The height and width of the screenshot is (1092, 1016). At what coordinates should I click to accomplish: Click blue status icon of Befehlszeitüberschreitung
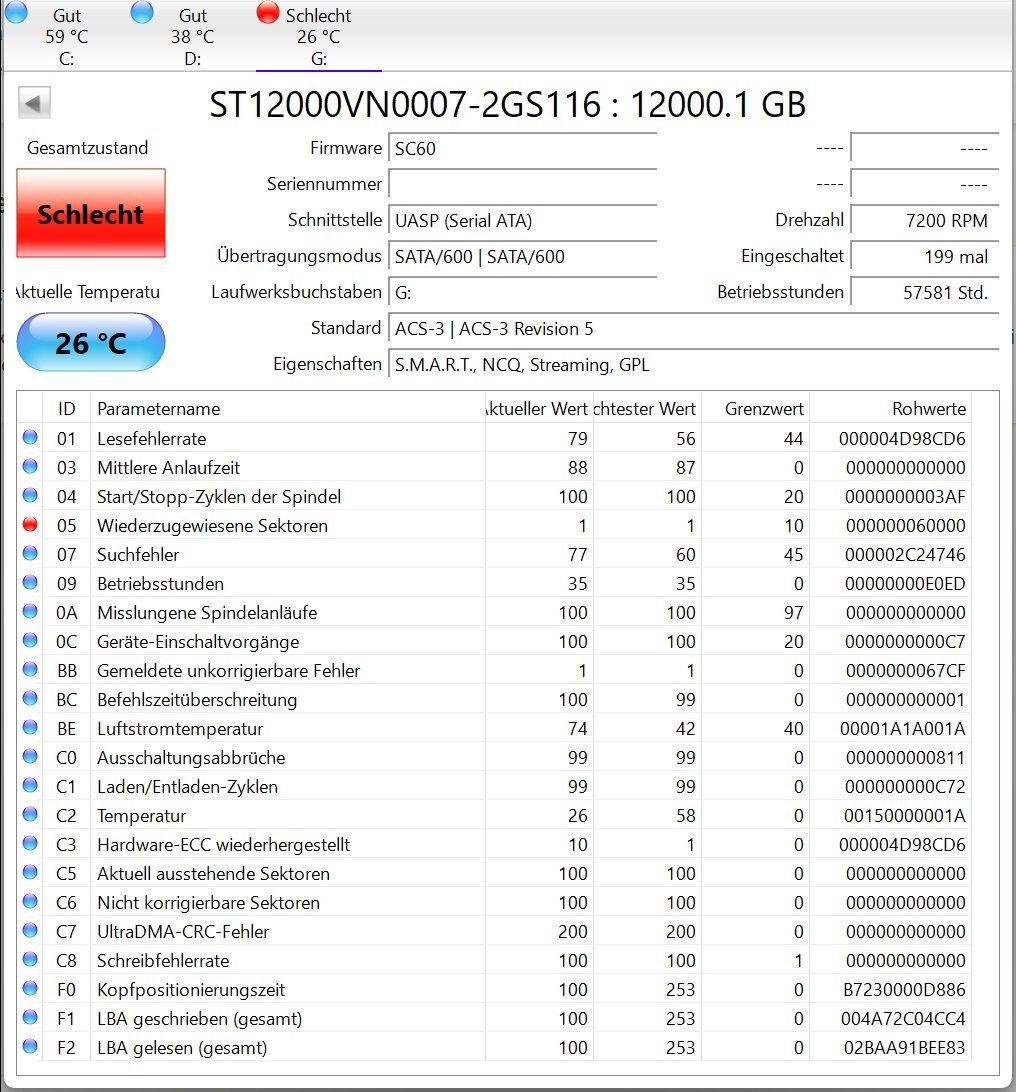30,699
